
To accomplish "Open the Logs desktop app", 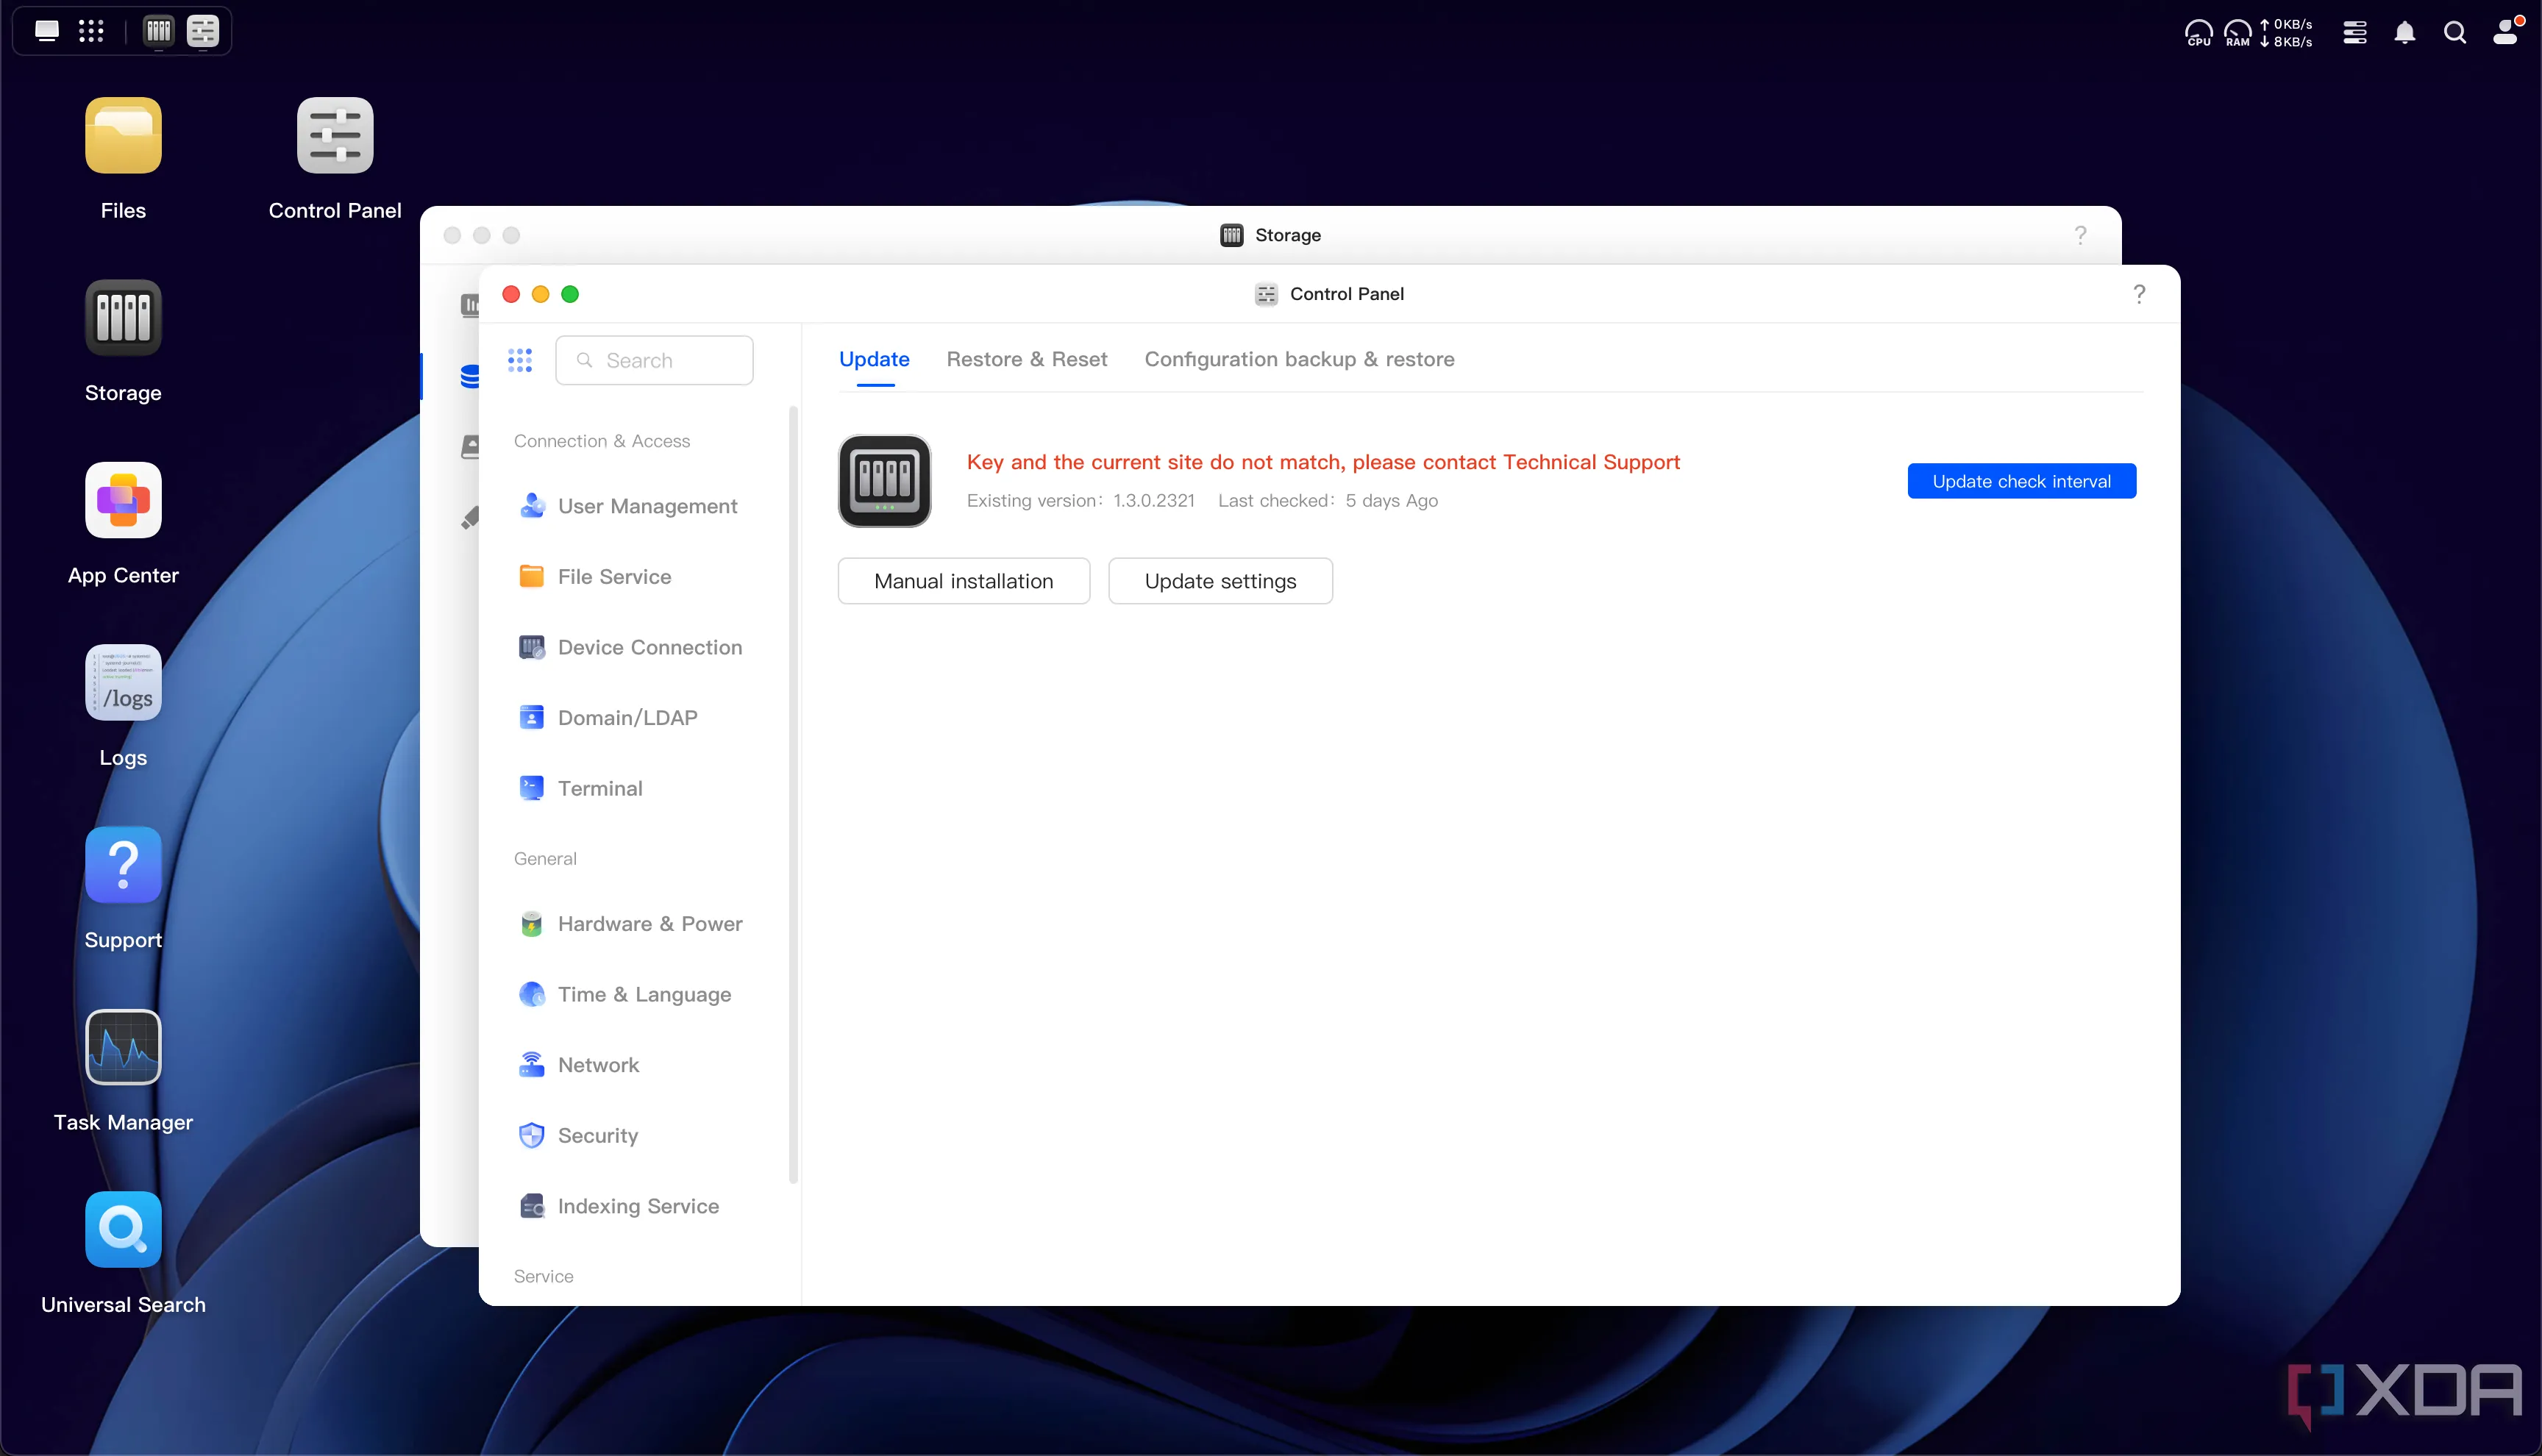I will point(123,682).
